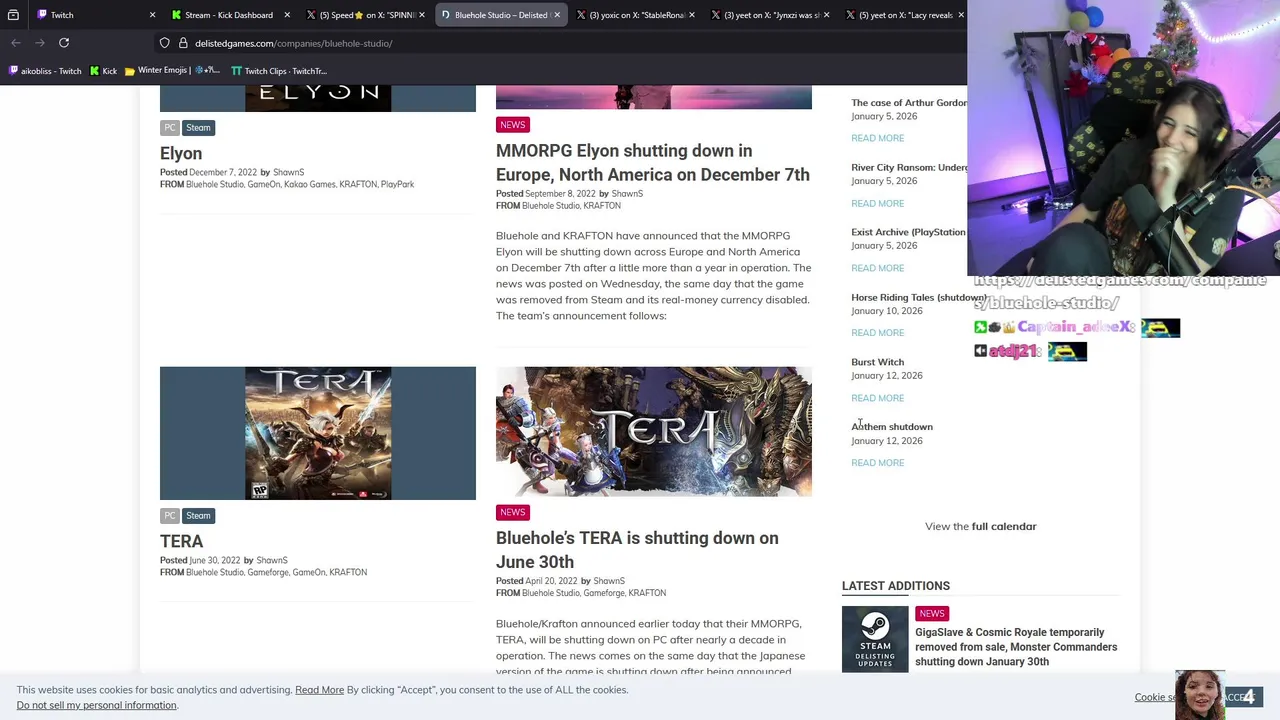Click READ MORE under Exist Archive
This screenshot has width=1280, height=720.
(877, 268)
